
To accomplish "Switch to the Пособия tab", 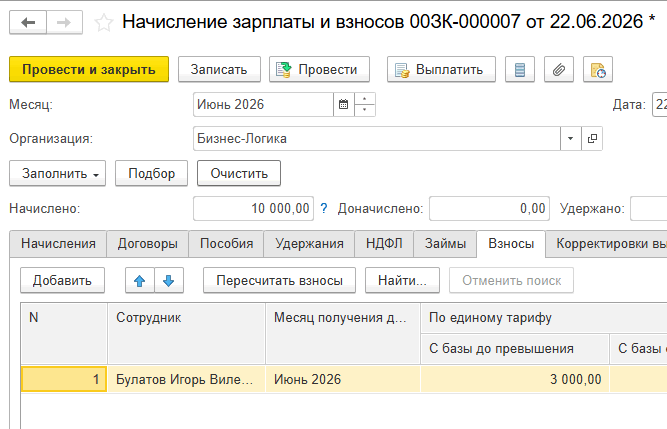I will point(226,244).
